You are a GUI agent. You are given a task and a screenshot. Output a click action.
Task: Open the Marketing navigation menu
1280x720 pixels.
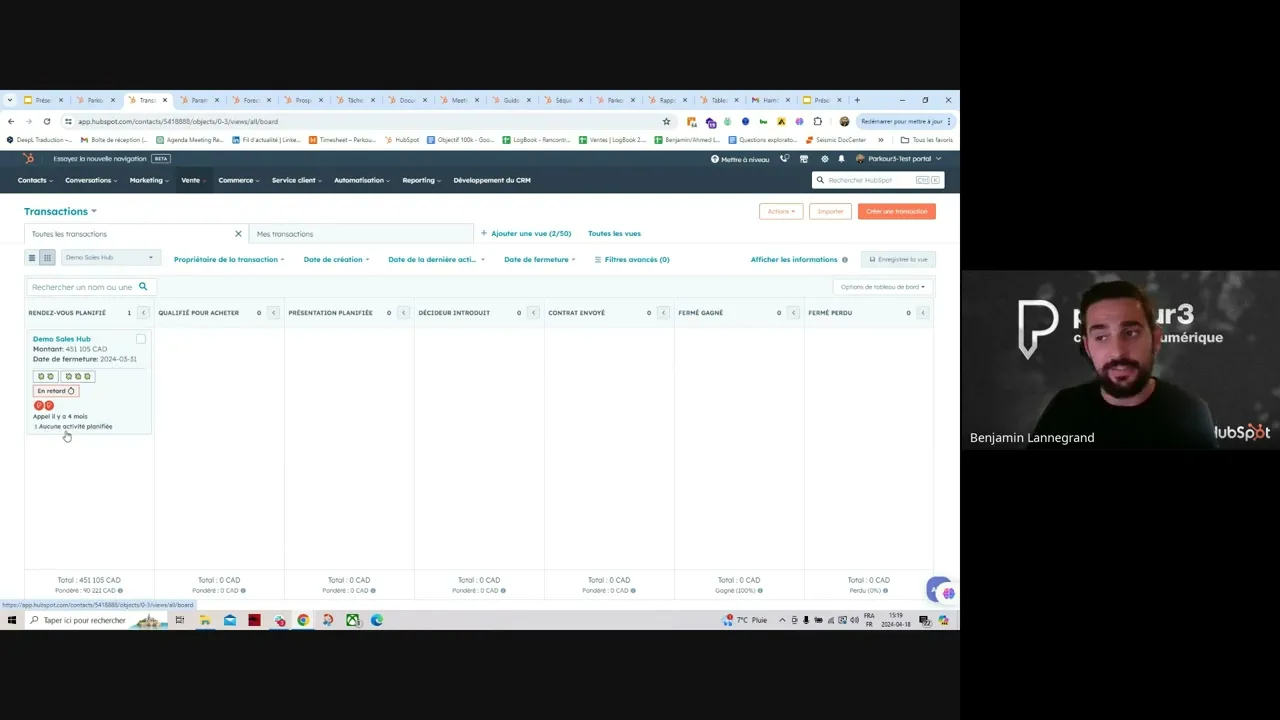pos(149,180)
